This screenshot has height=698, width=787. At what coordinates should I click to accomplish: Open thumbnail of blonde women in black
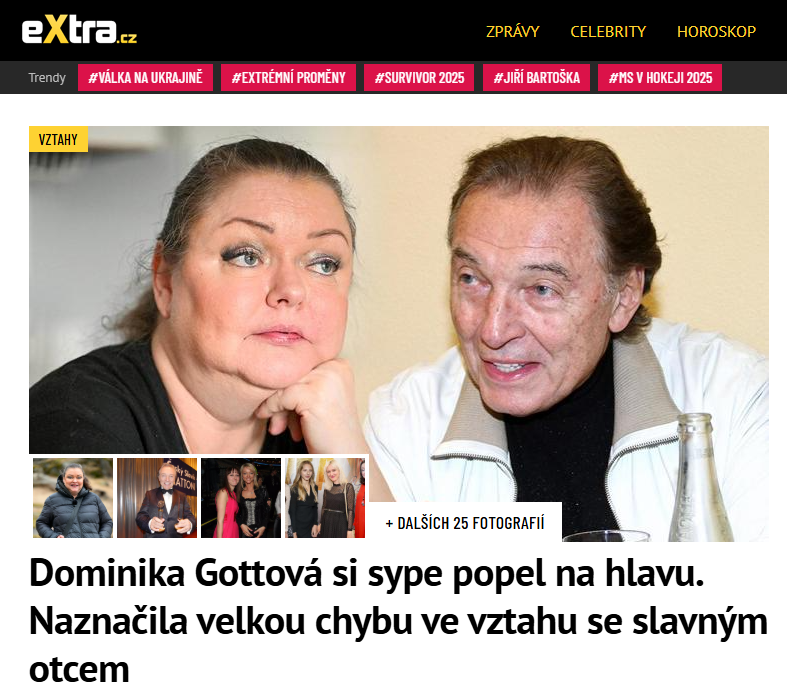(325, 498)
